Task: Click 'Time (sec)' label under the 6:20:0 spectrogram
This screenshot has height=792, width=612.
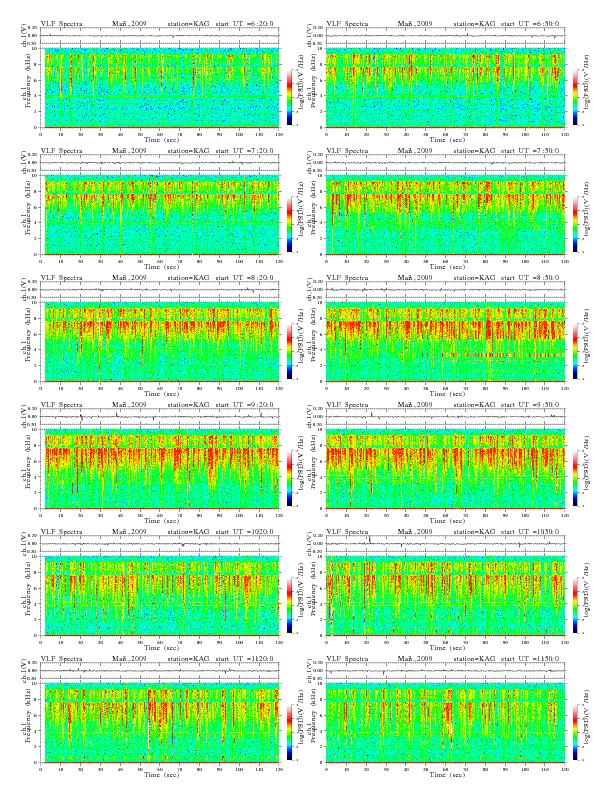Action: tap(162, 139)
